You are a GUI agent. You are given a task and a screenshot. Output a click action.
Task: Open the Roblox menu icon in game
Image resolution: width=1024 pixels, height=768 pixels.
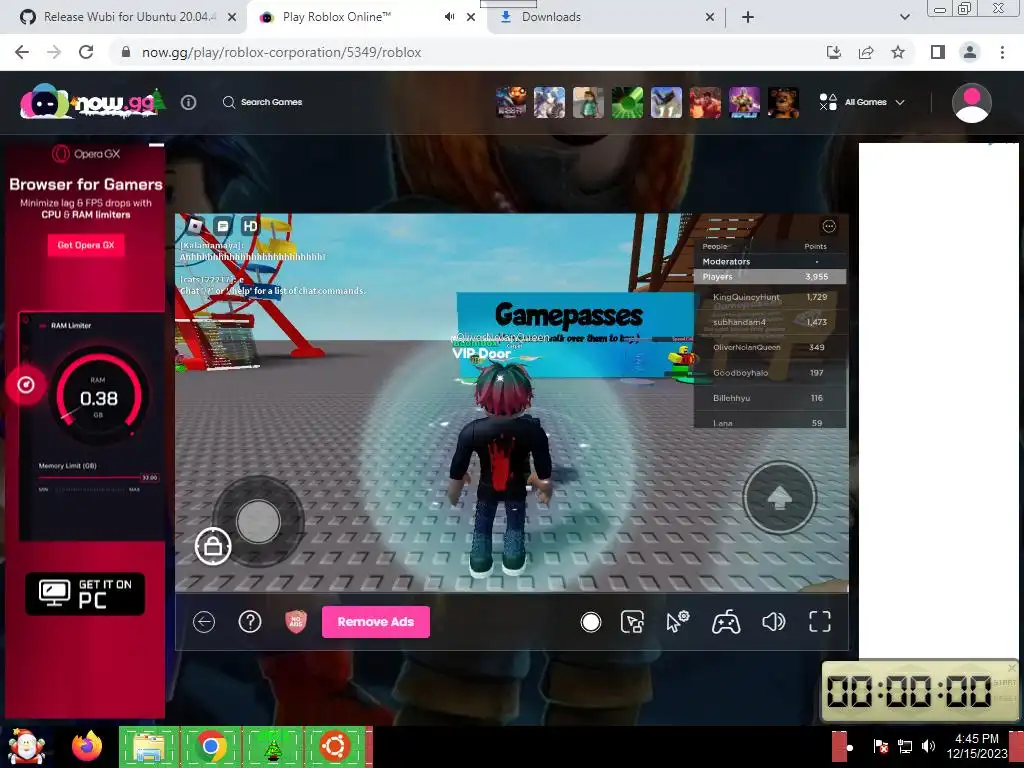[195, 227]
